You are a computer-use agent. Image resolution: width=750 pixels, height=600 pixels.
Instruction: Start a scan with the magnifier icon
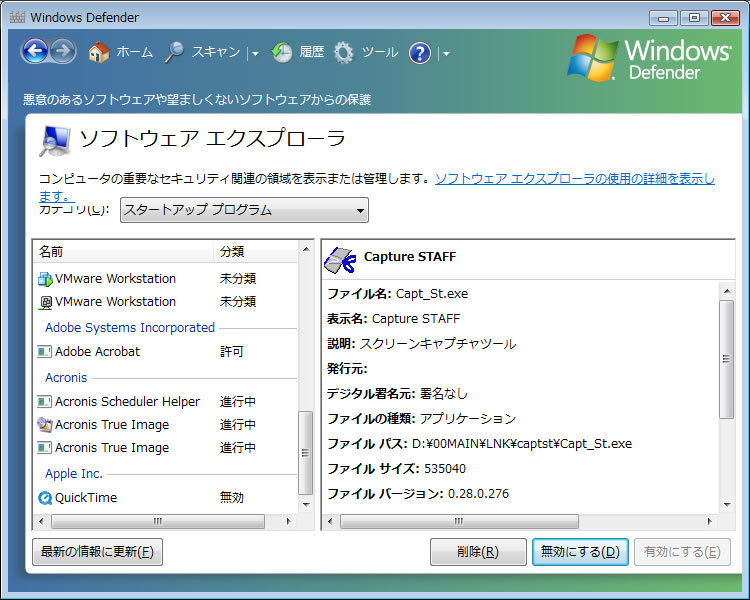coord(174,52)
